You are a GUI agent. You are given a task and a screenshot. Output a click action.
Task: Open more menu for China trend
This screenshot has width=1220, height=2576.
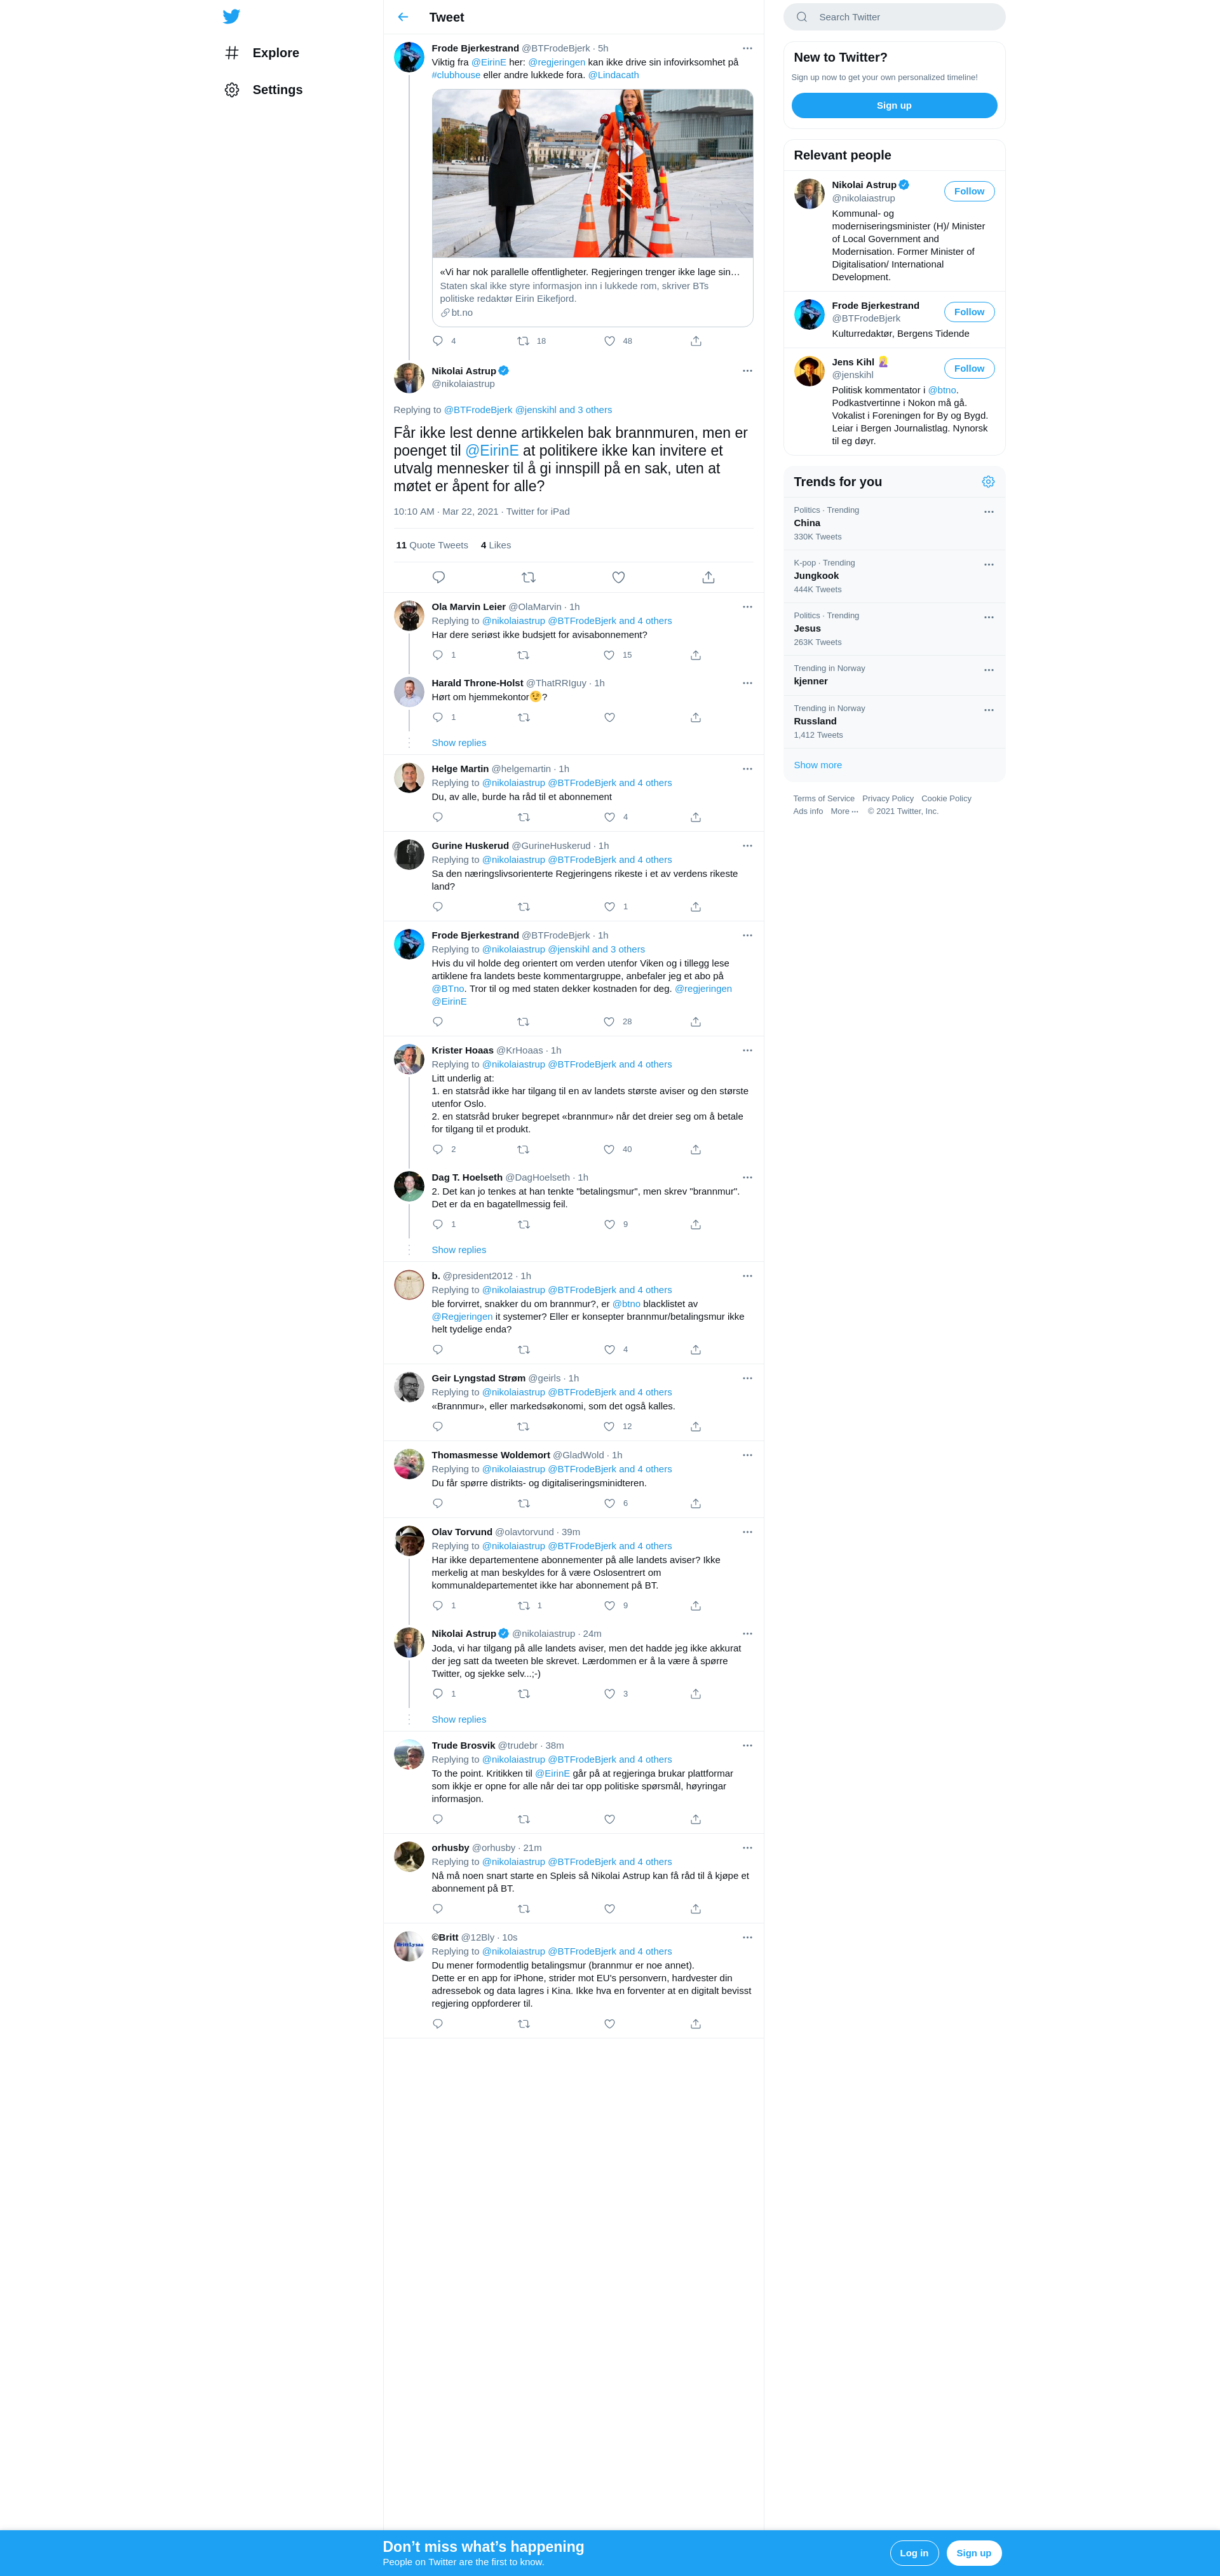(988, 512)
